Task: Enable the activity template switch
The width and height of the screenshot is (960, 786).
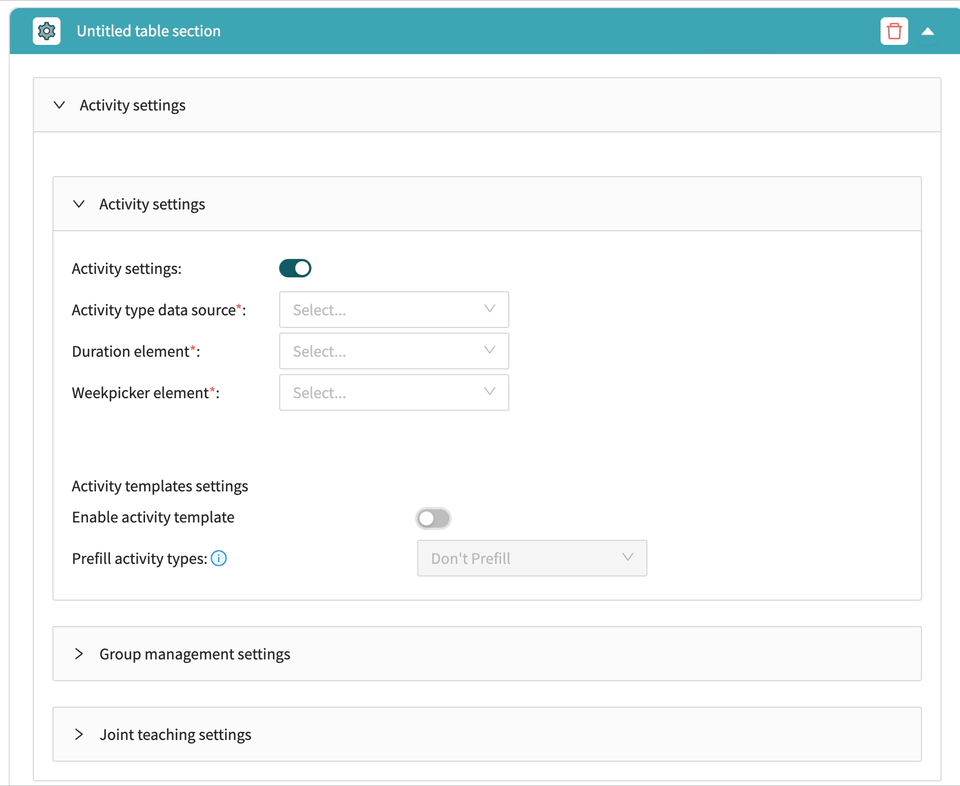Action: coord(433,518)
